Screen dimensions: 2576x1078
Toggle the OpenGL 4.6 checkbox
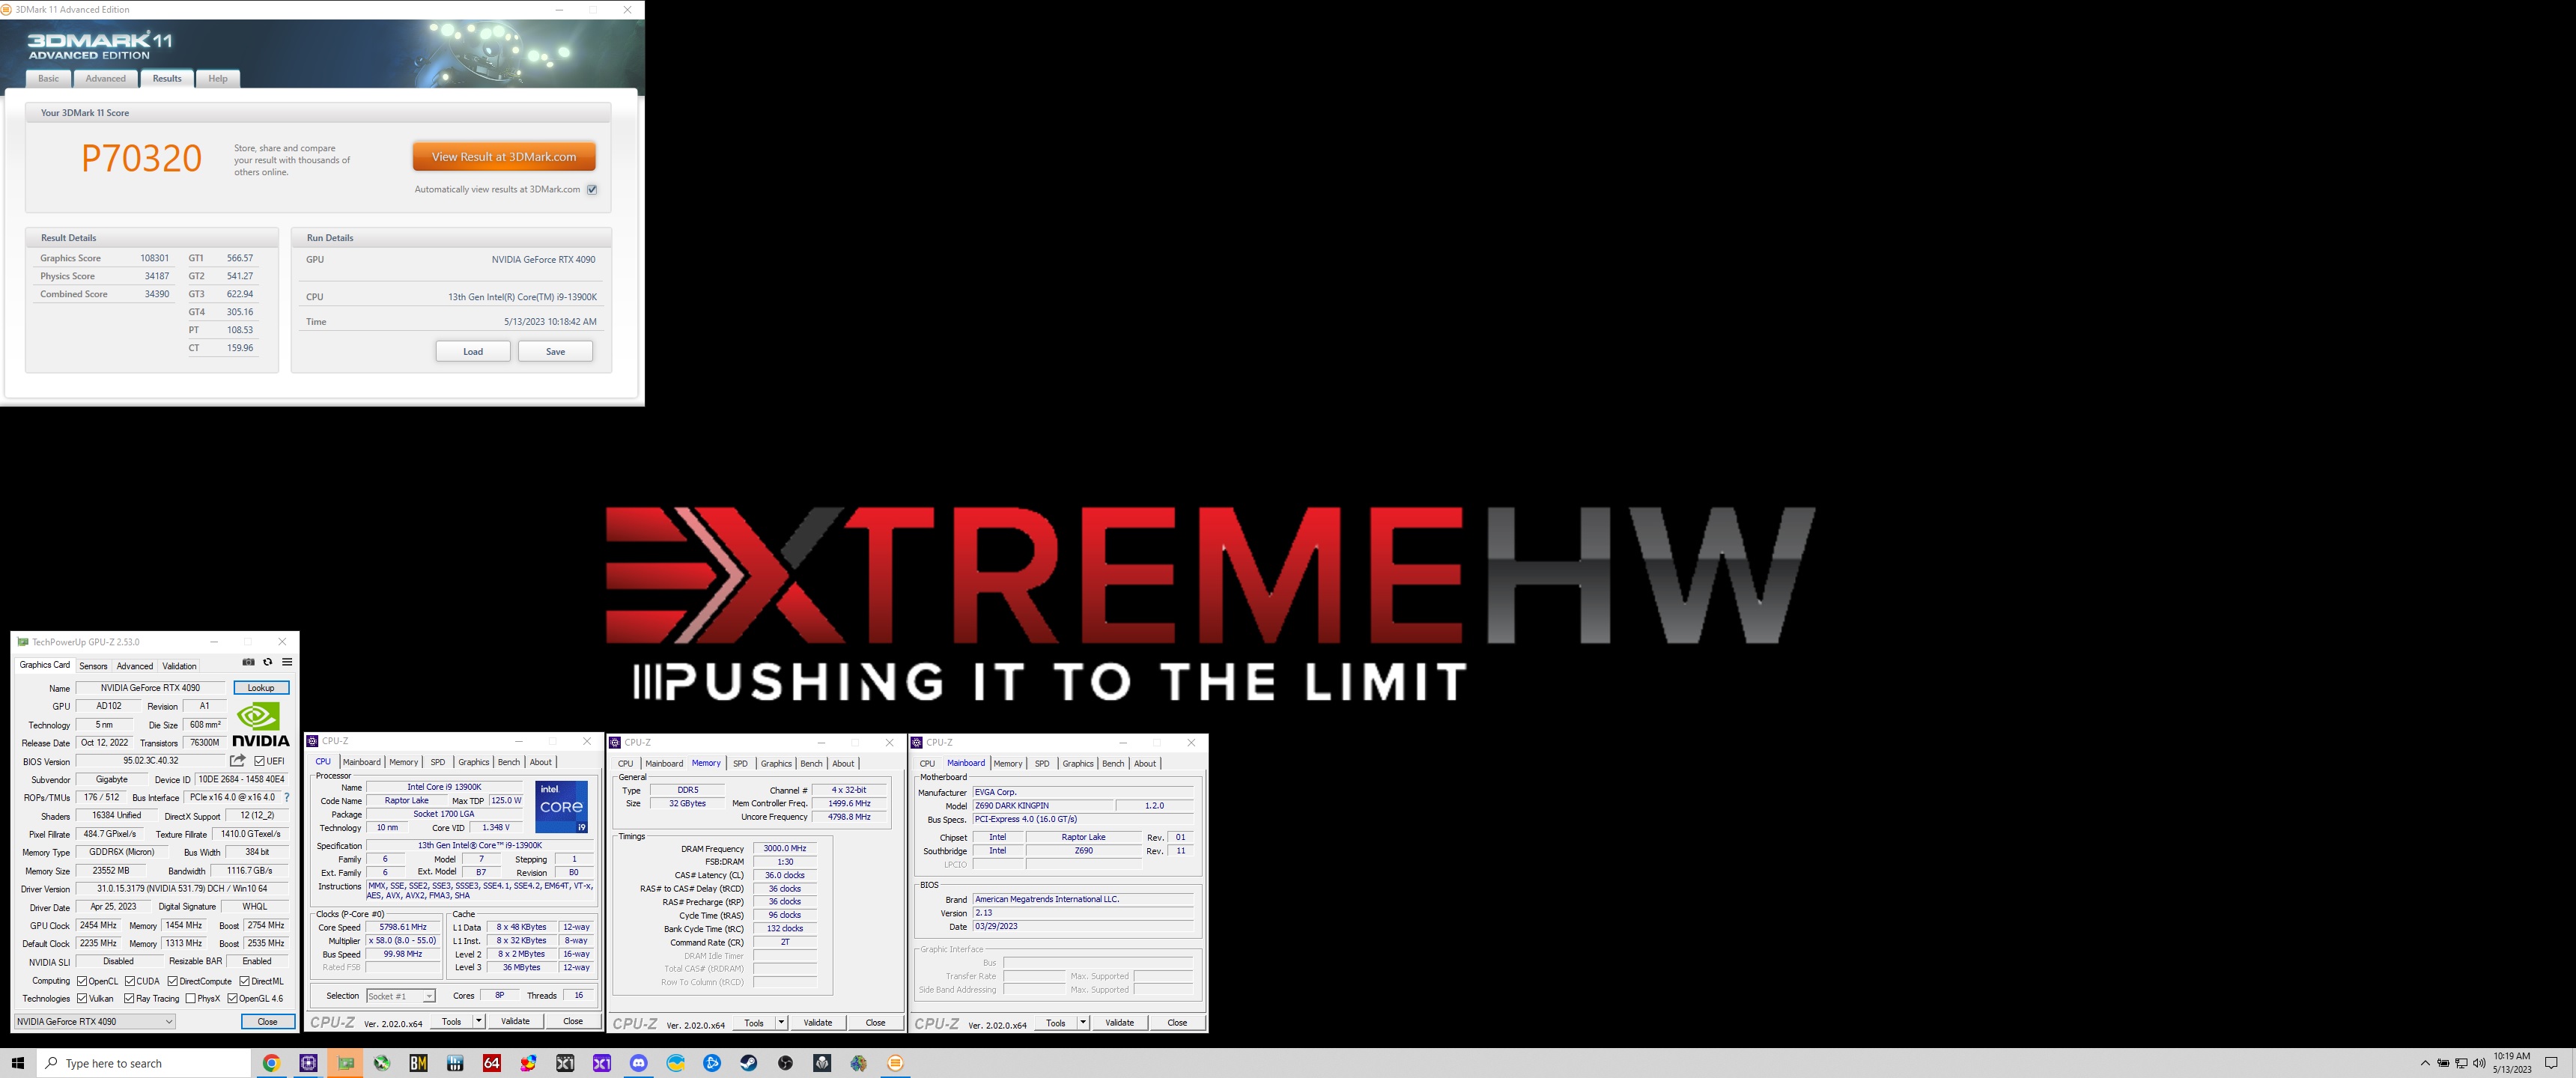232,998
